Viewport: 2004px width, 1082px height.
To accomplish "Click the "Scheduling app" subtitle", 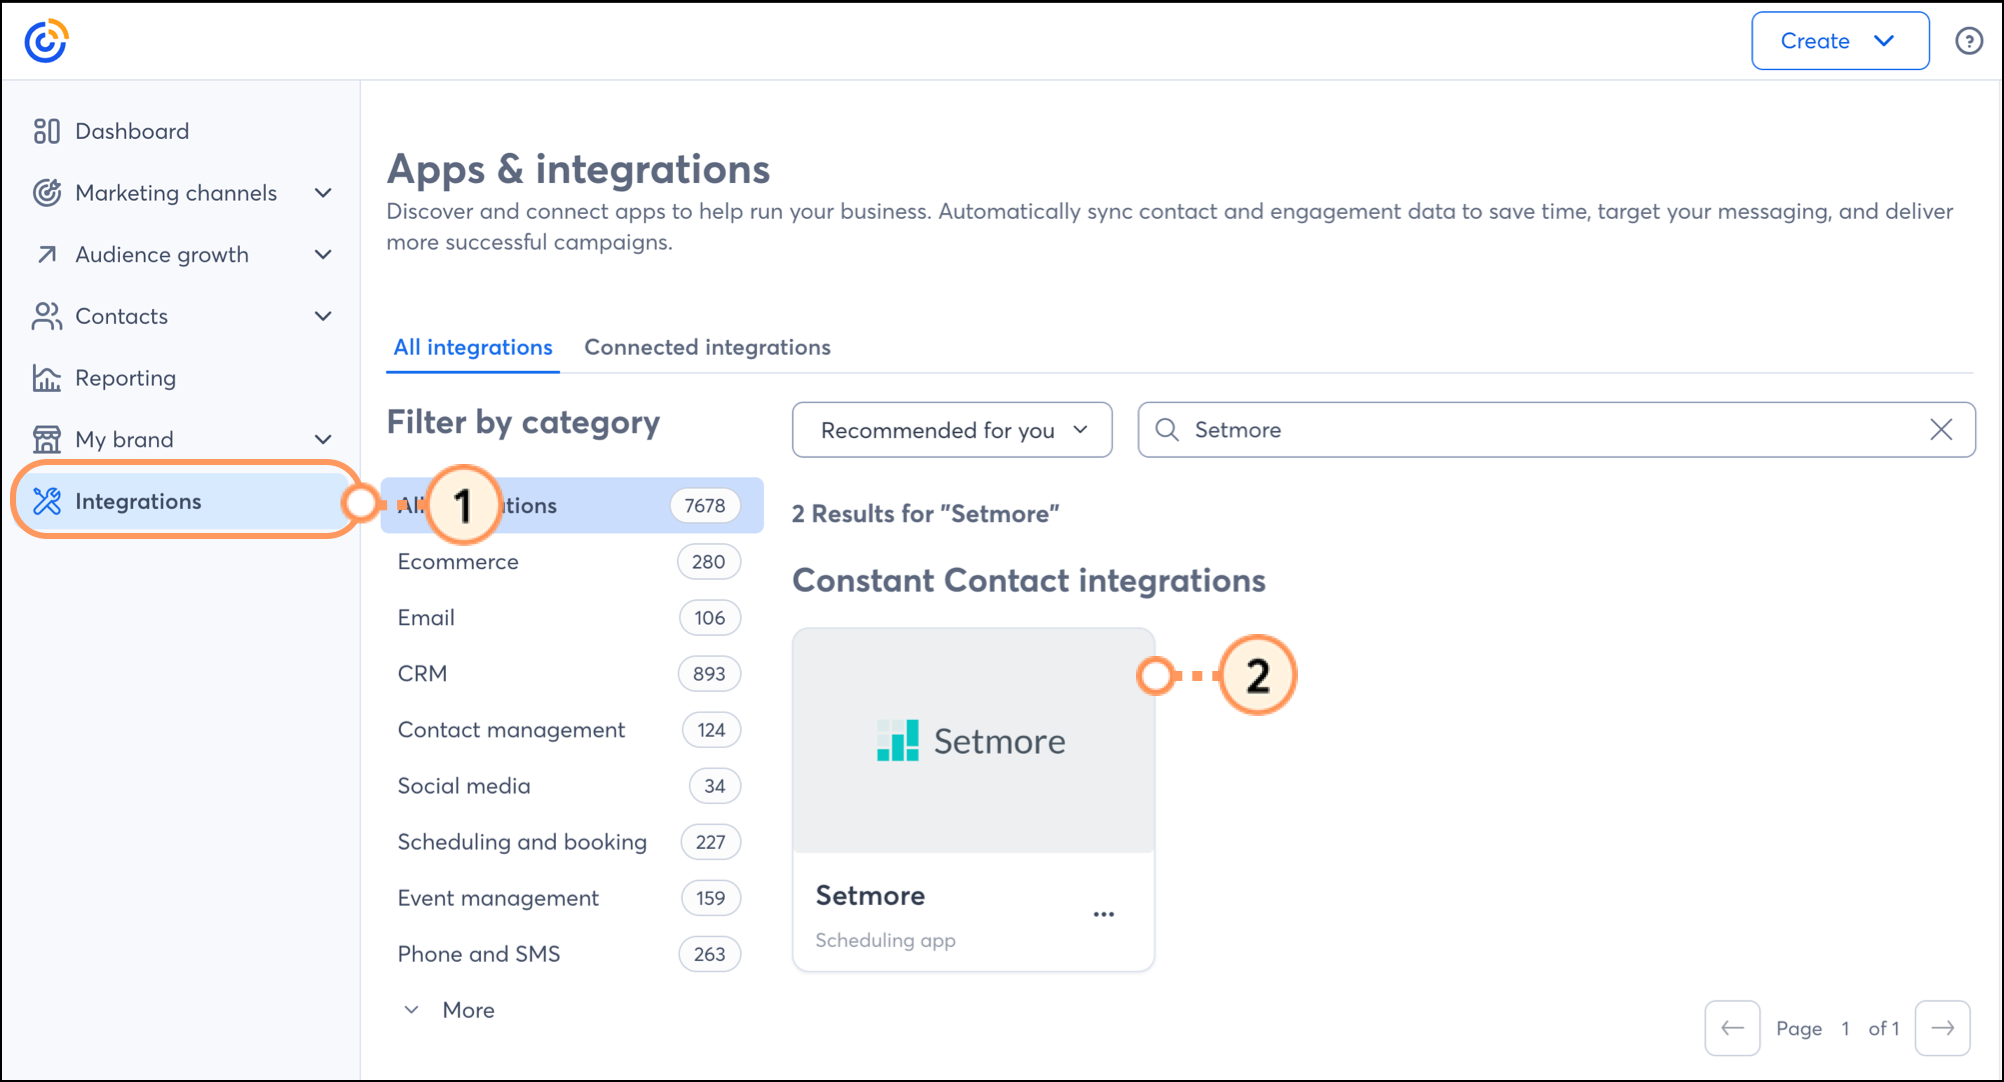I will click(x=885, y=940).
